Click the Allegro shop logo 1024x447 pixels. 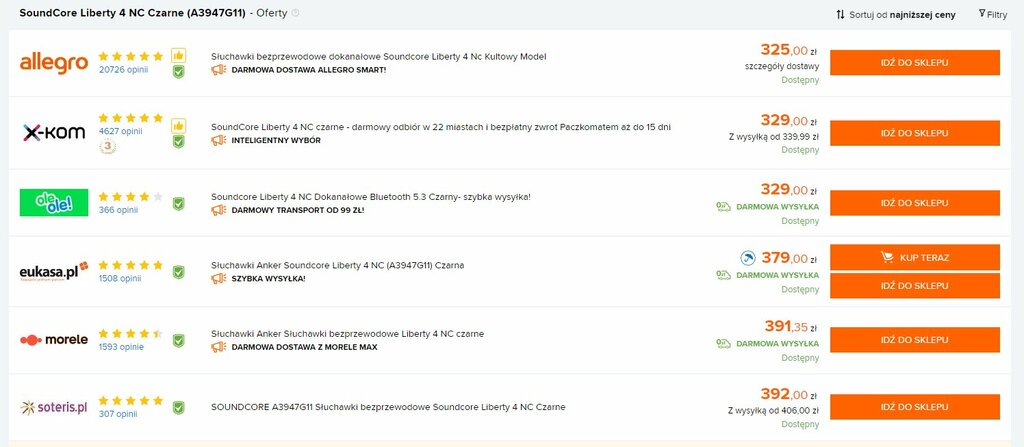(x=54, y=63)
